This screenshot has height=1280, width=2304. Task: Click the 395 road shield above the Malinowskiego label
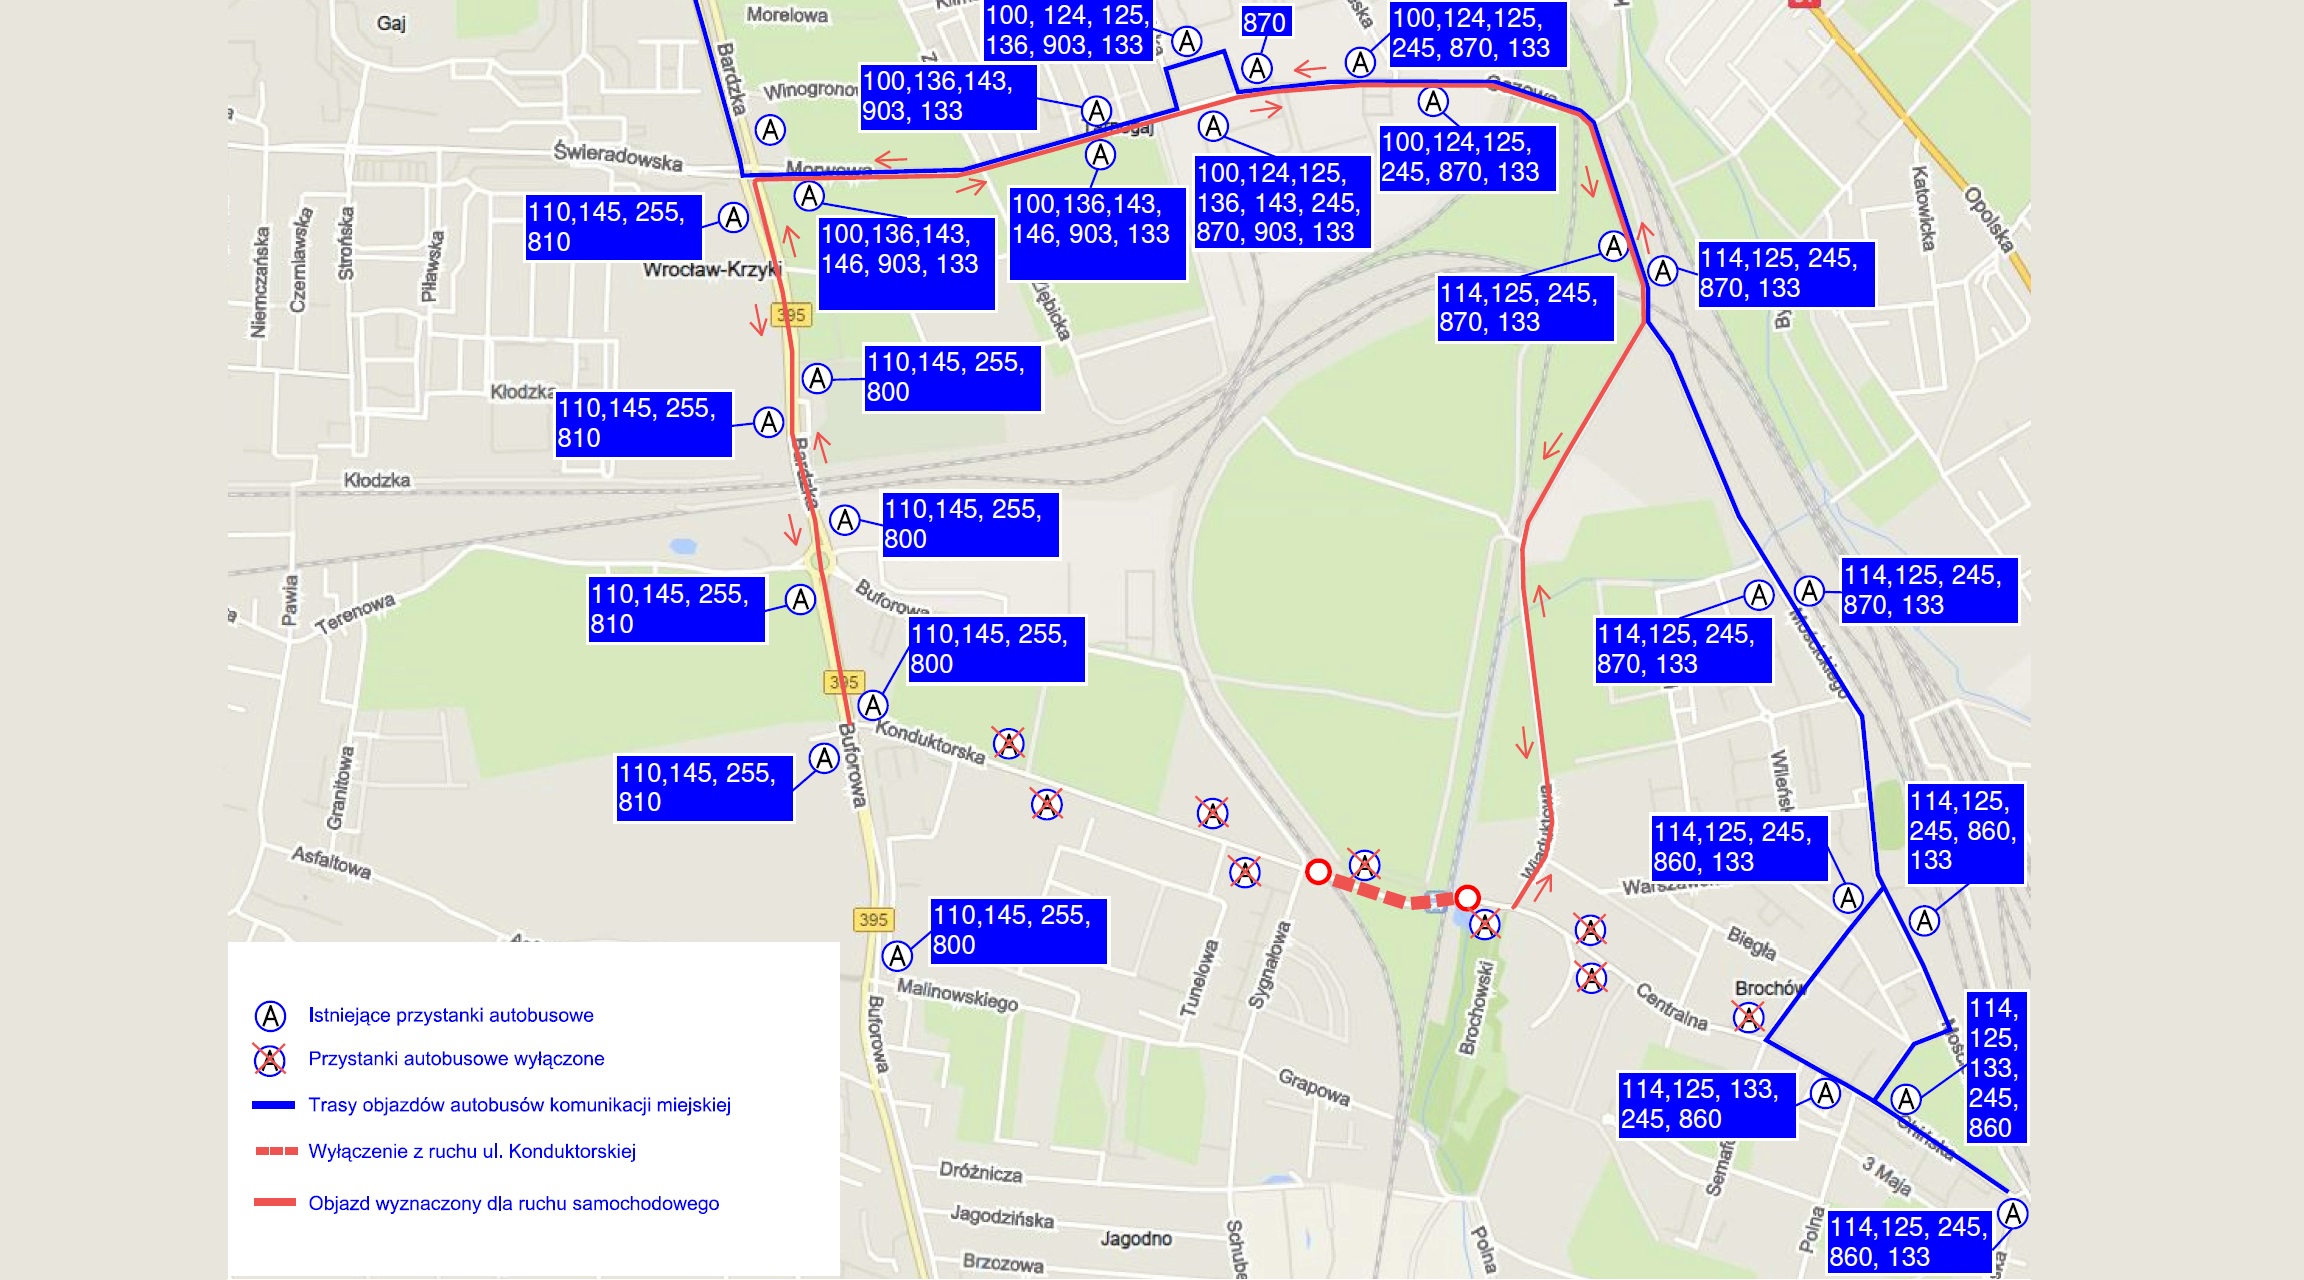click(x=873, y=920)
